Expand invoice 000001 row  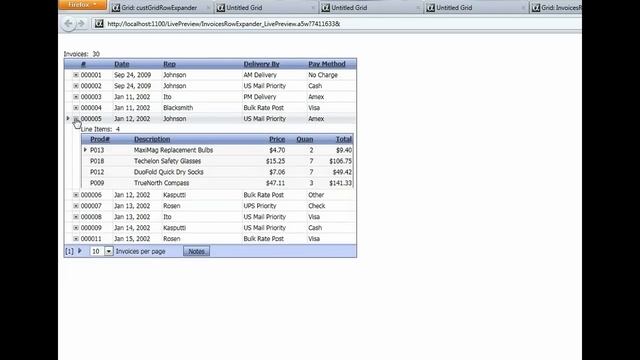(x=76, y=75)
